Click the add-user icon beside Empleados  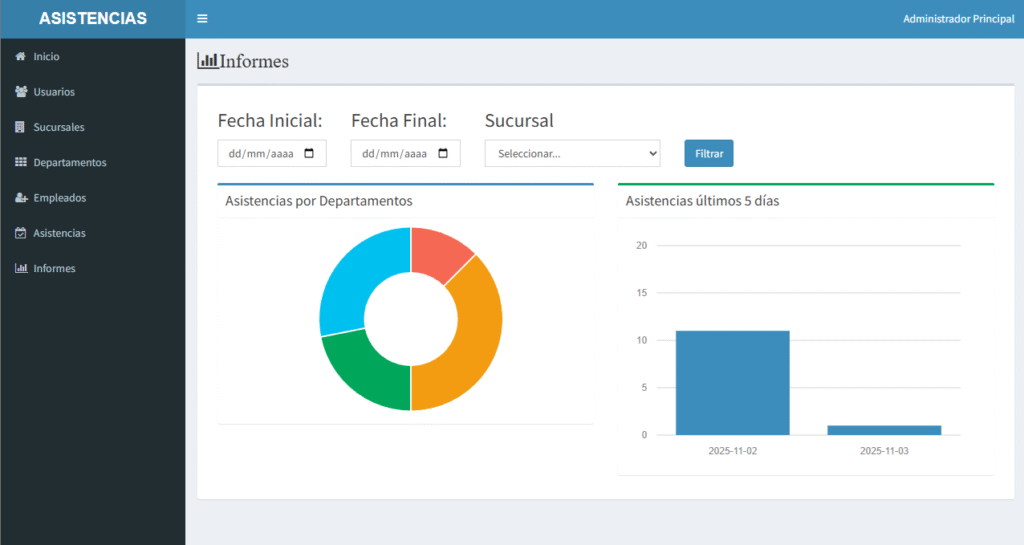coord(21,198)
